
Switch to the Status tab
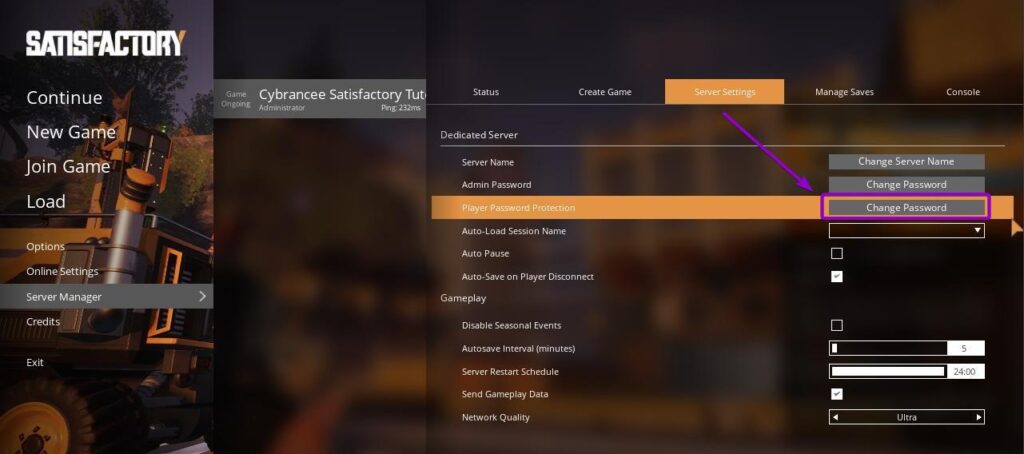coord(485,92)
